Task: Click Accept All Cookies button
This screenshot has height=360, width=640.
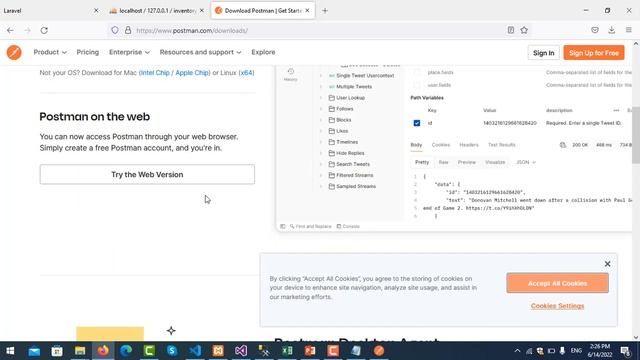Action: click(558, 283)
